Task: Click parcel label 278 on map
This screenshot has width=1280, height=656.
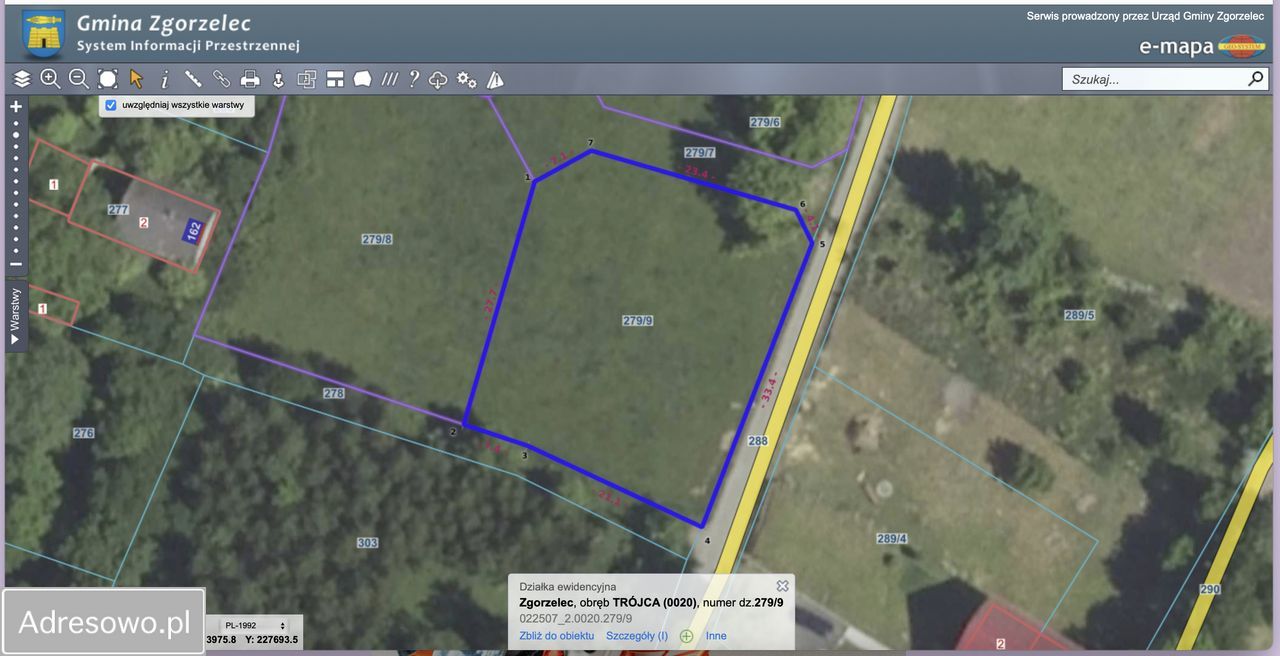Action: coord(334,393)
